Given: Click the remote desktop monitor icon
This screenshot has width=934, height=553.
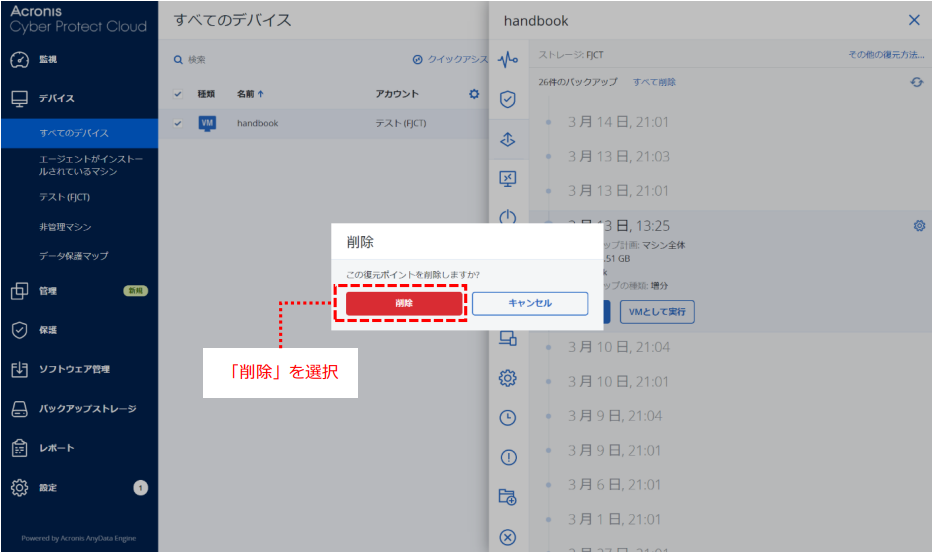Looking at the screenshot, I should pyautogui.click(x=508, y=179).
